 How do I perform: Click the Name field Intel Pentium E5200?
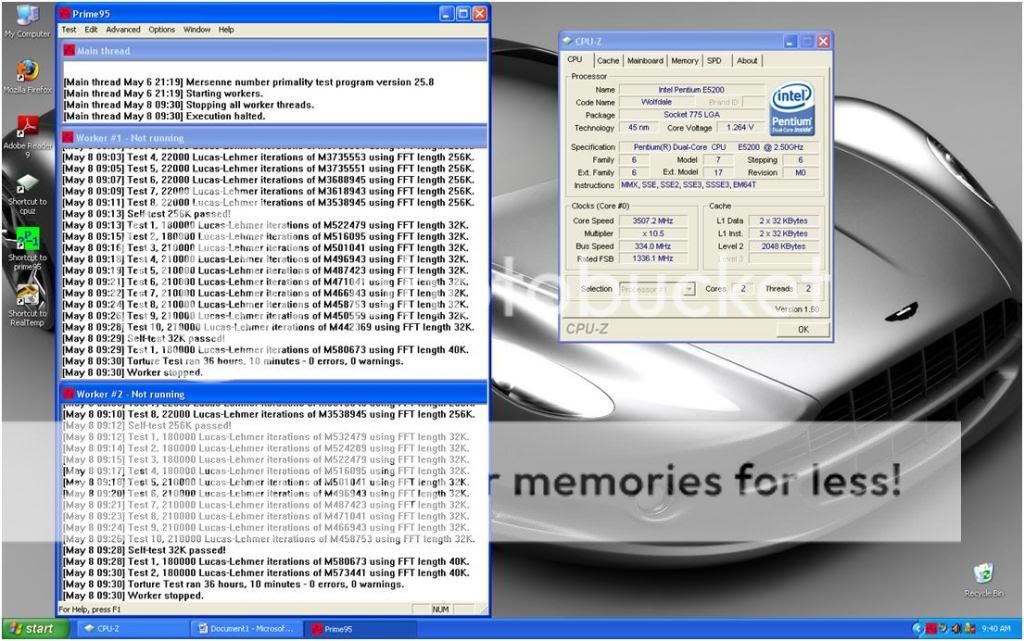coord(692,89)
